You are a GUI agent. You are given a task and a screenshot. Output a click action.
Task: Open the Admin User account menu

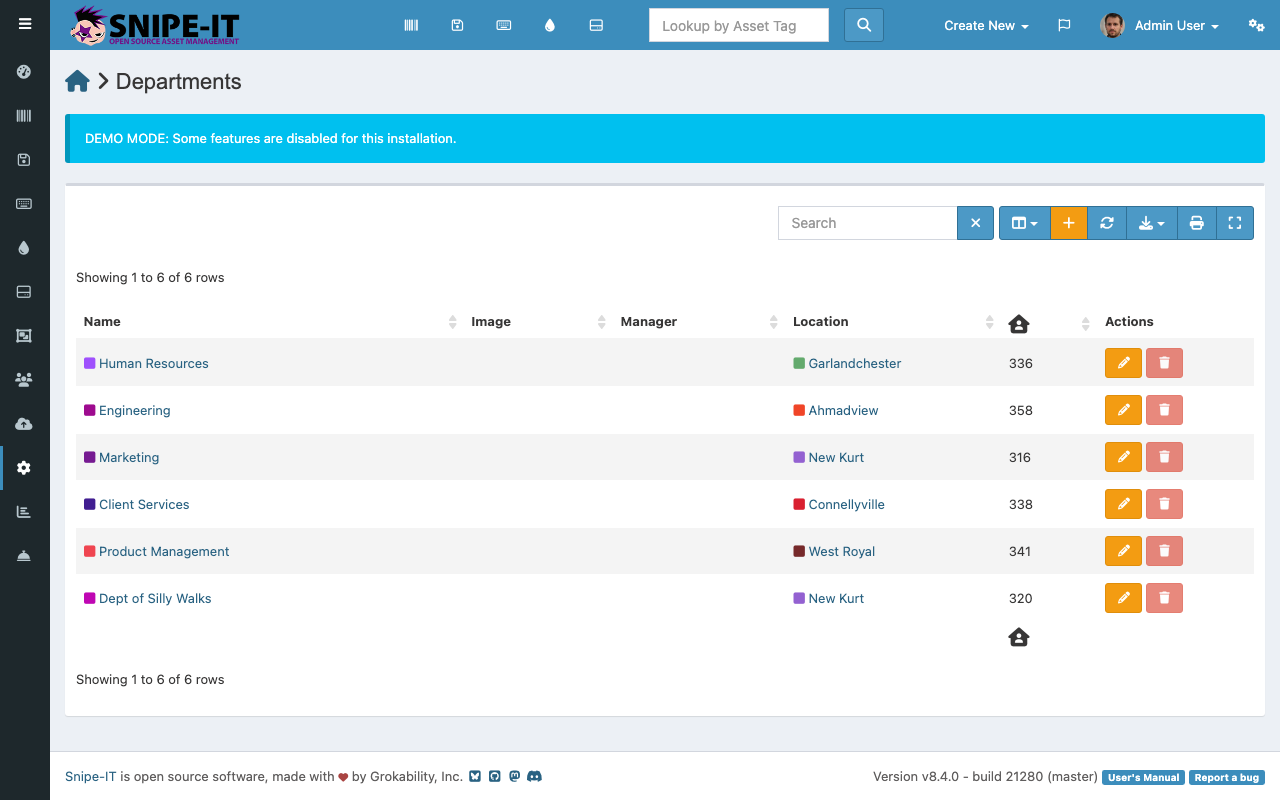(1160, 26)
